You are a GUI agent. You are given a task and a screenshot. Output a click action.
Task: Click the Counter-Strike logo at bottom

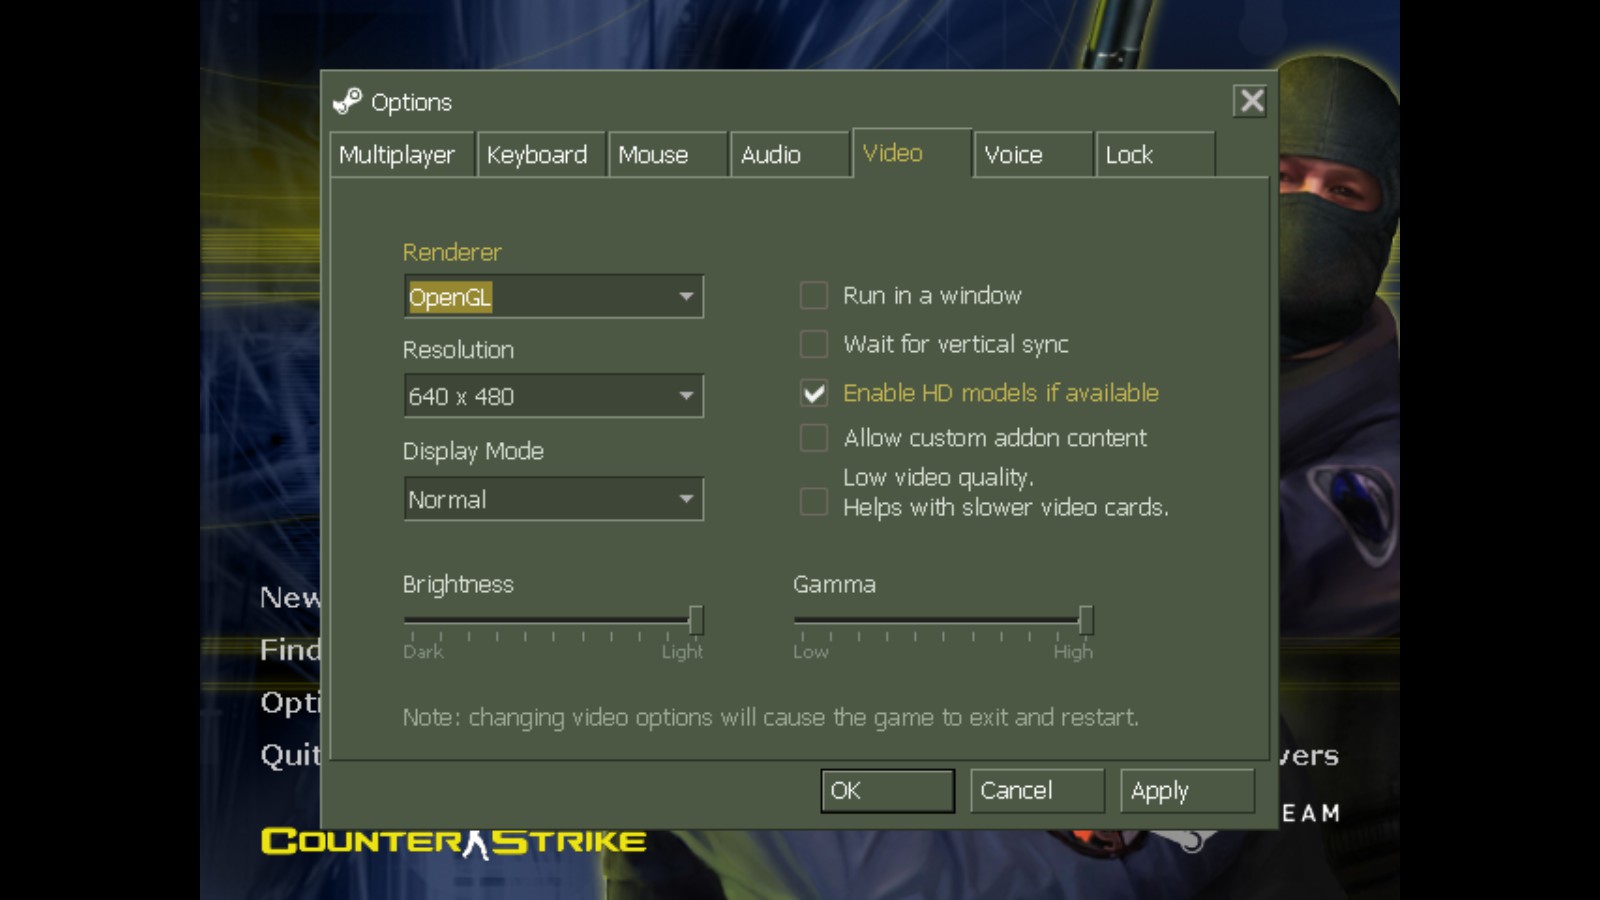click(x=454, y=842)
